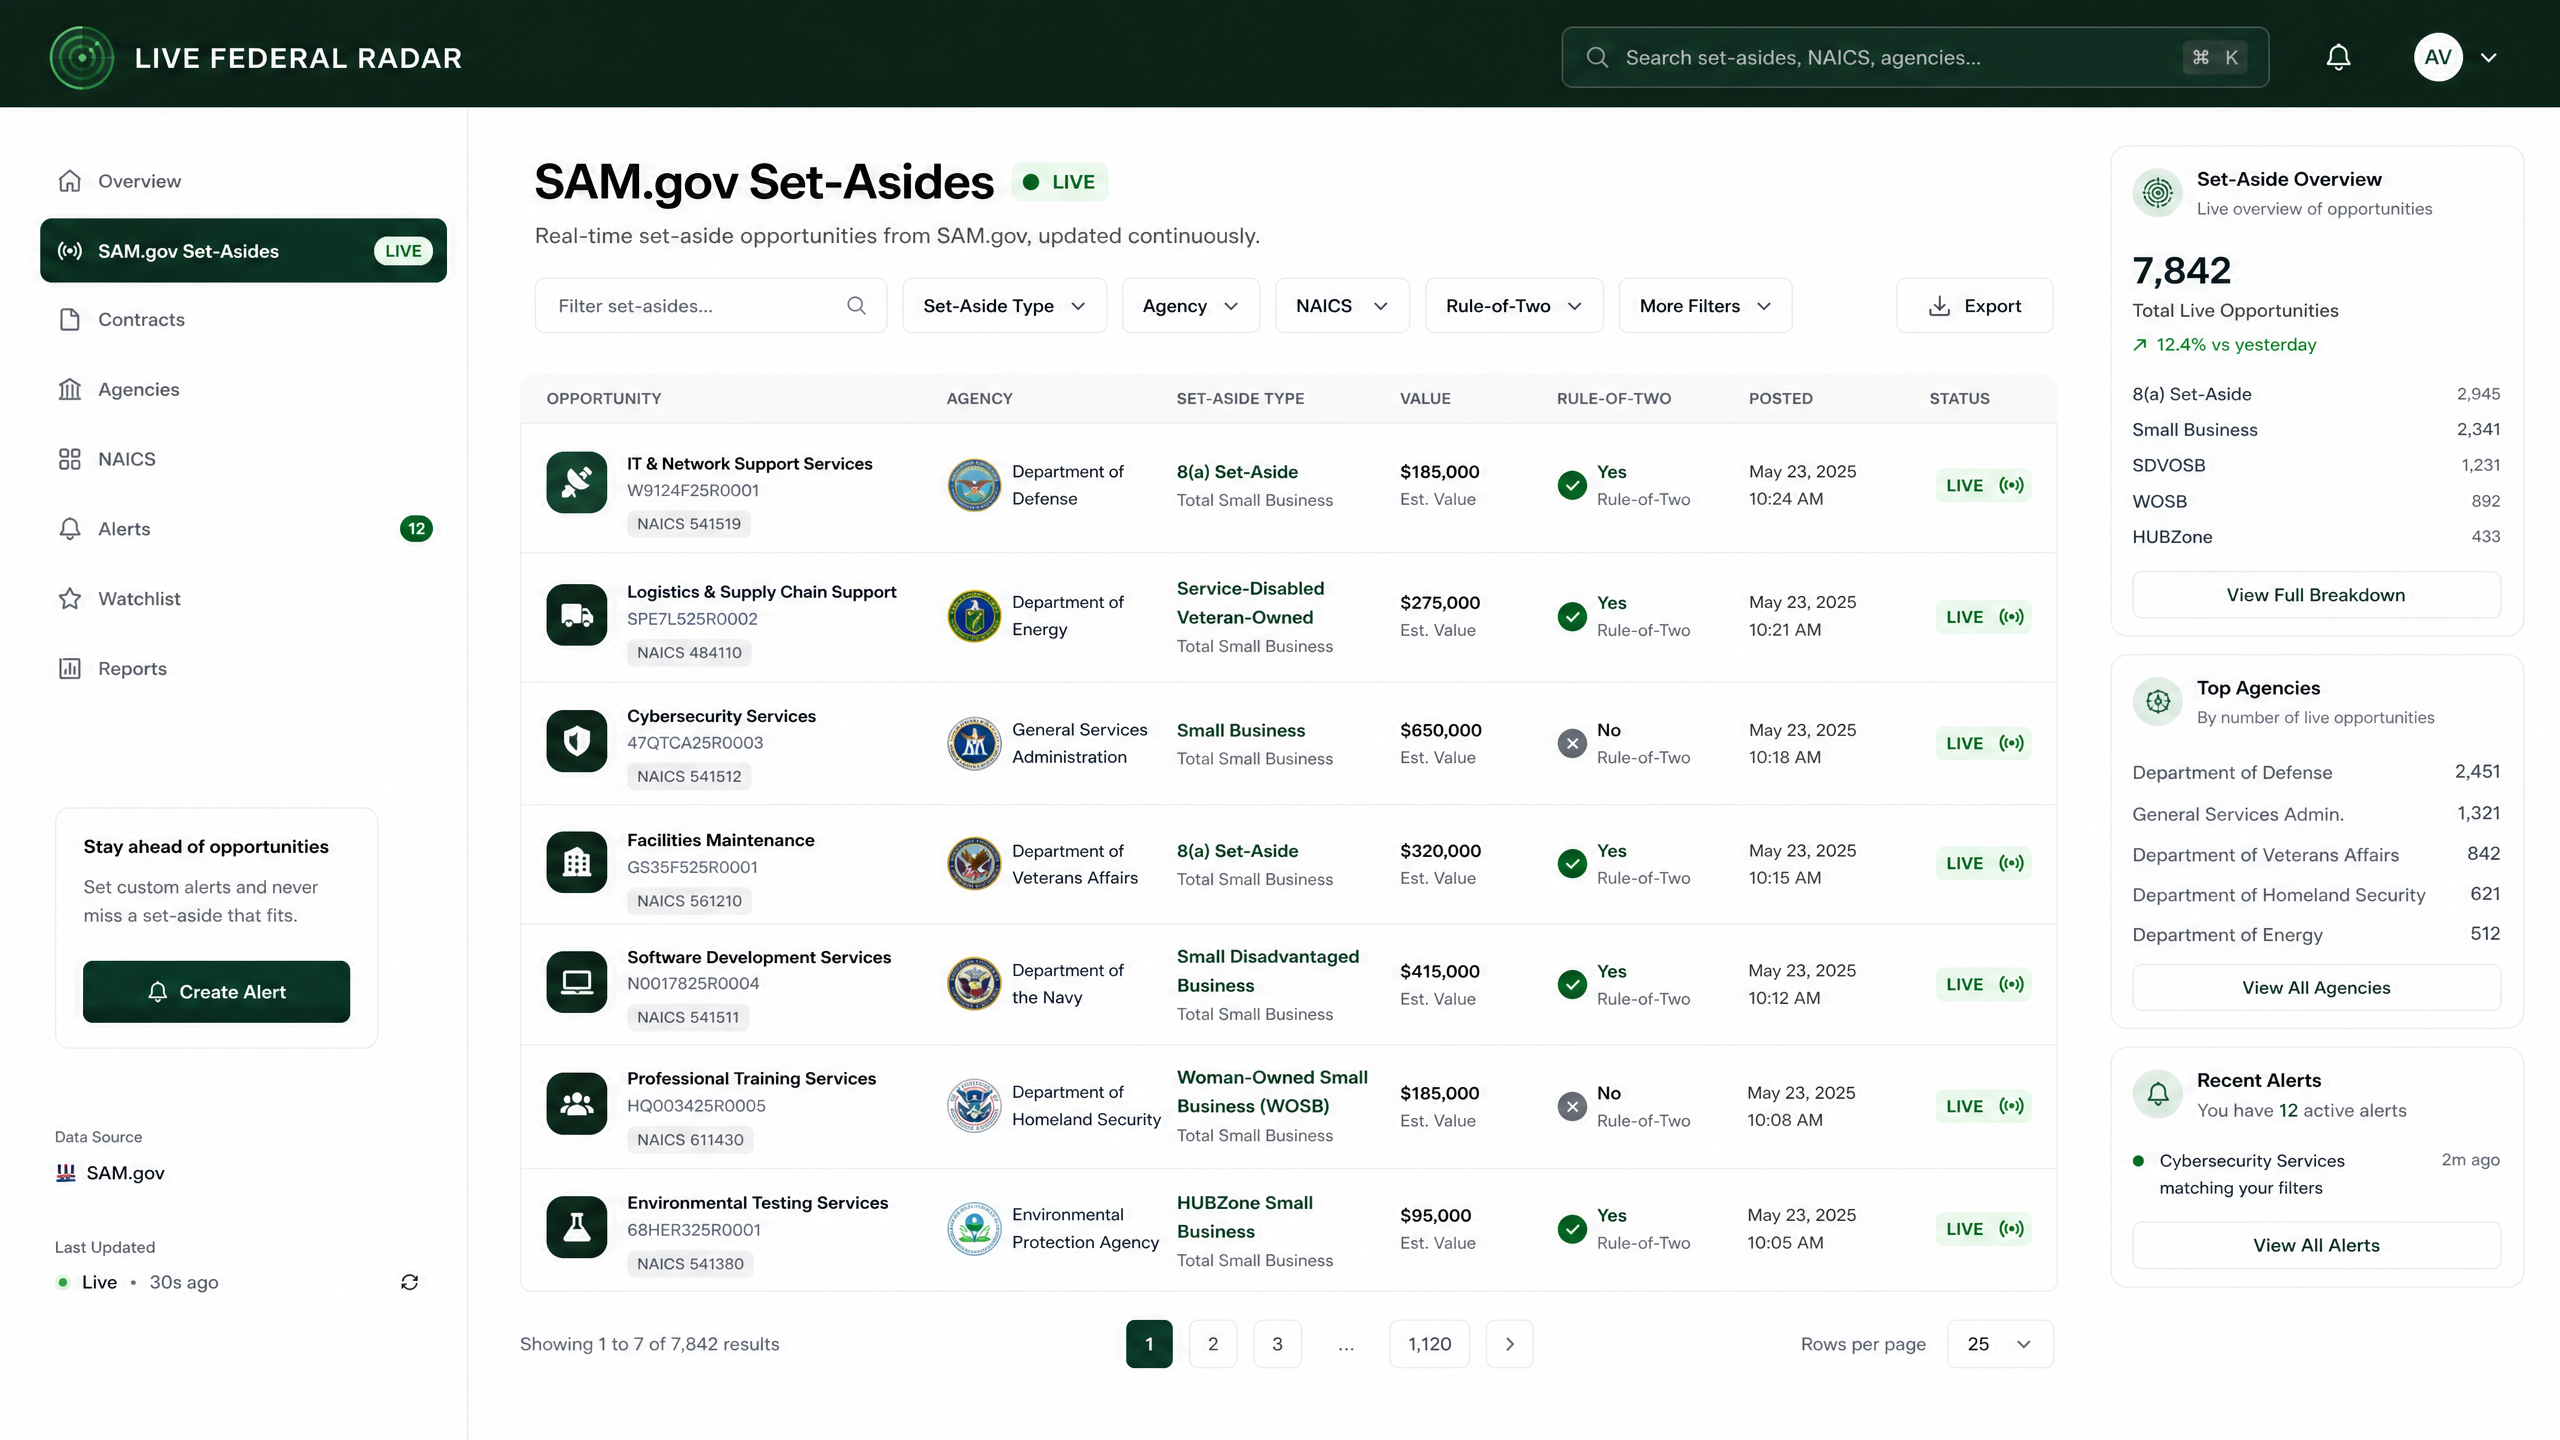Screen dimensions: 2560x1440
Task: Open the Watchlist star item
Action: point(243,599)
